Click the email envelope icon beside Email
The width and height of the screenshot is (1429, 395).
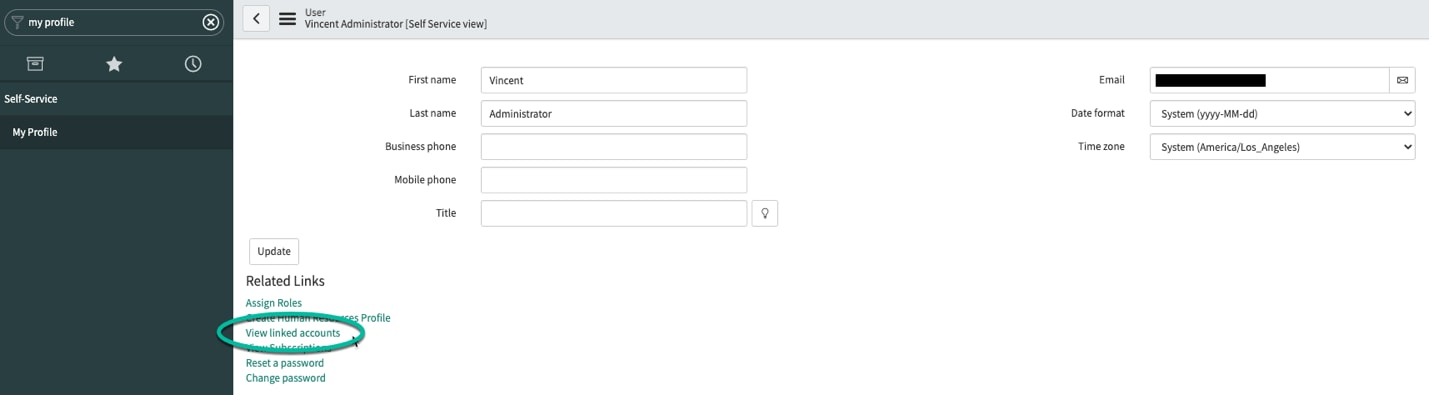click(1402, 80)
